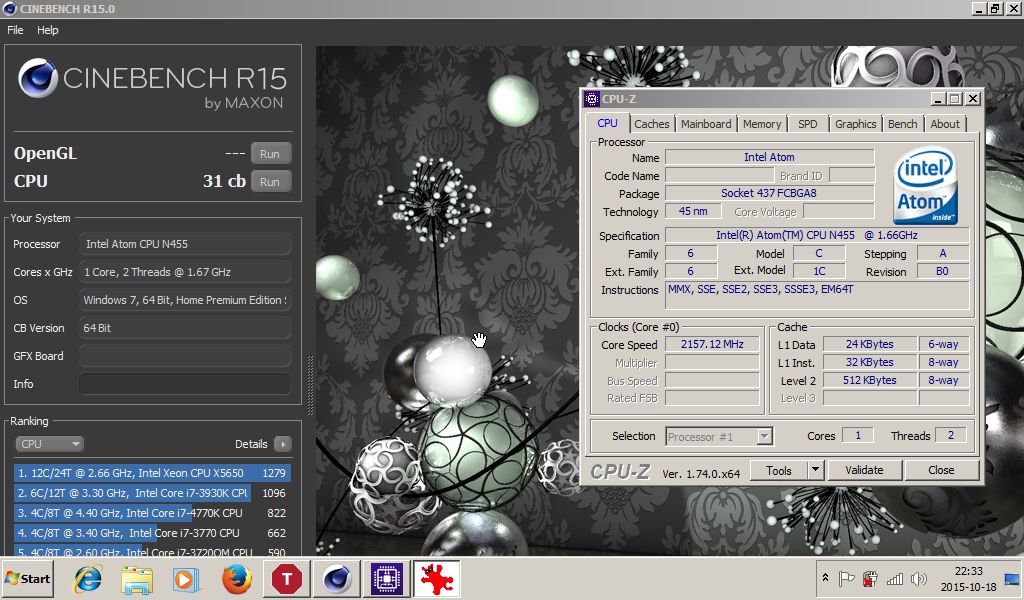Select the Core i7-4770K ranking row

[x=152, y=513]
